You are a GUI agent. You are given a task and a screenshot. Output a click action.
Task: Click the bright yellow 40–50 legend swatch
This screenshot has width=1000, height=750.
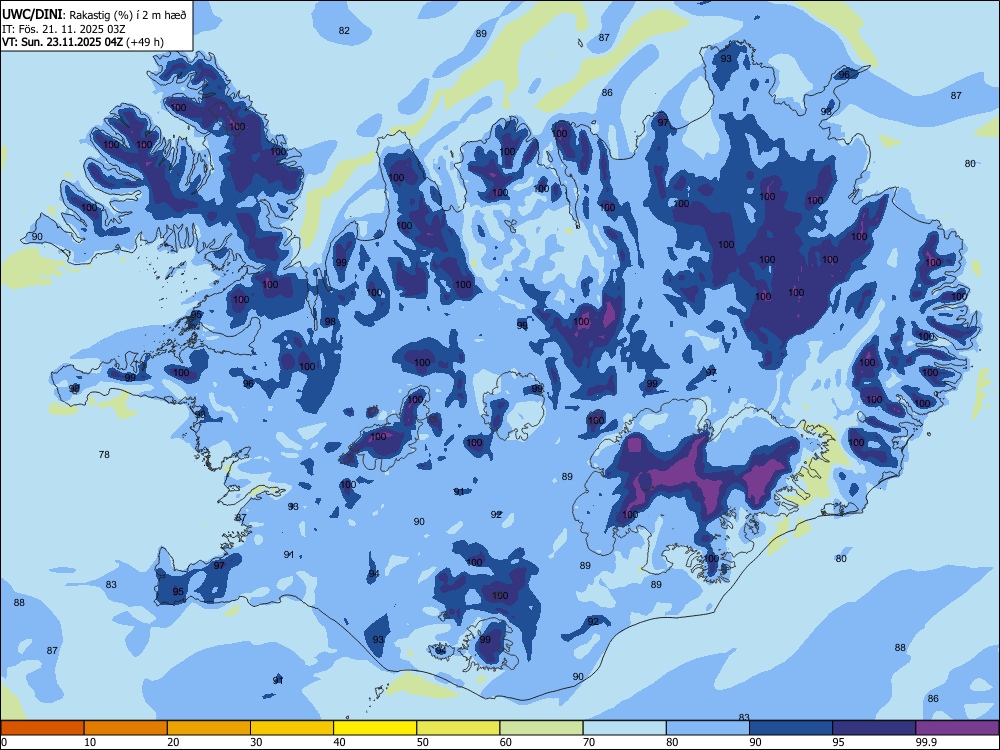point(375,728)
